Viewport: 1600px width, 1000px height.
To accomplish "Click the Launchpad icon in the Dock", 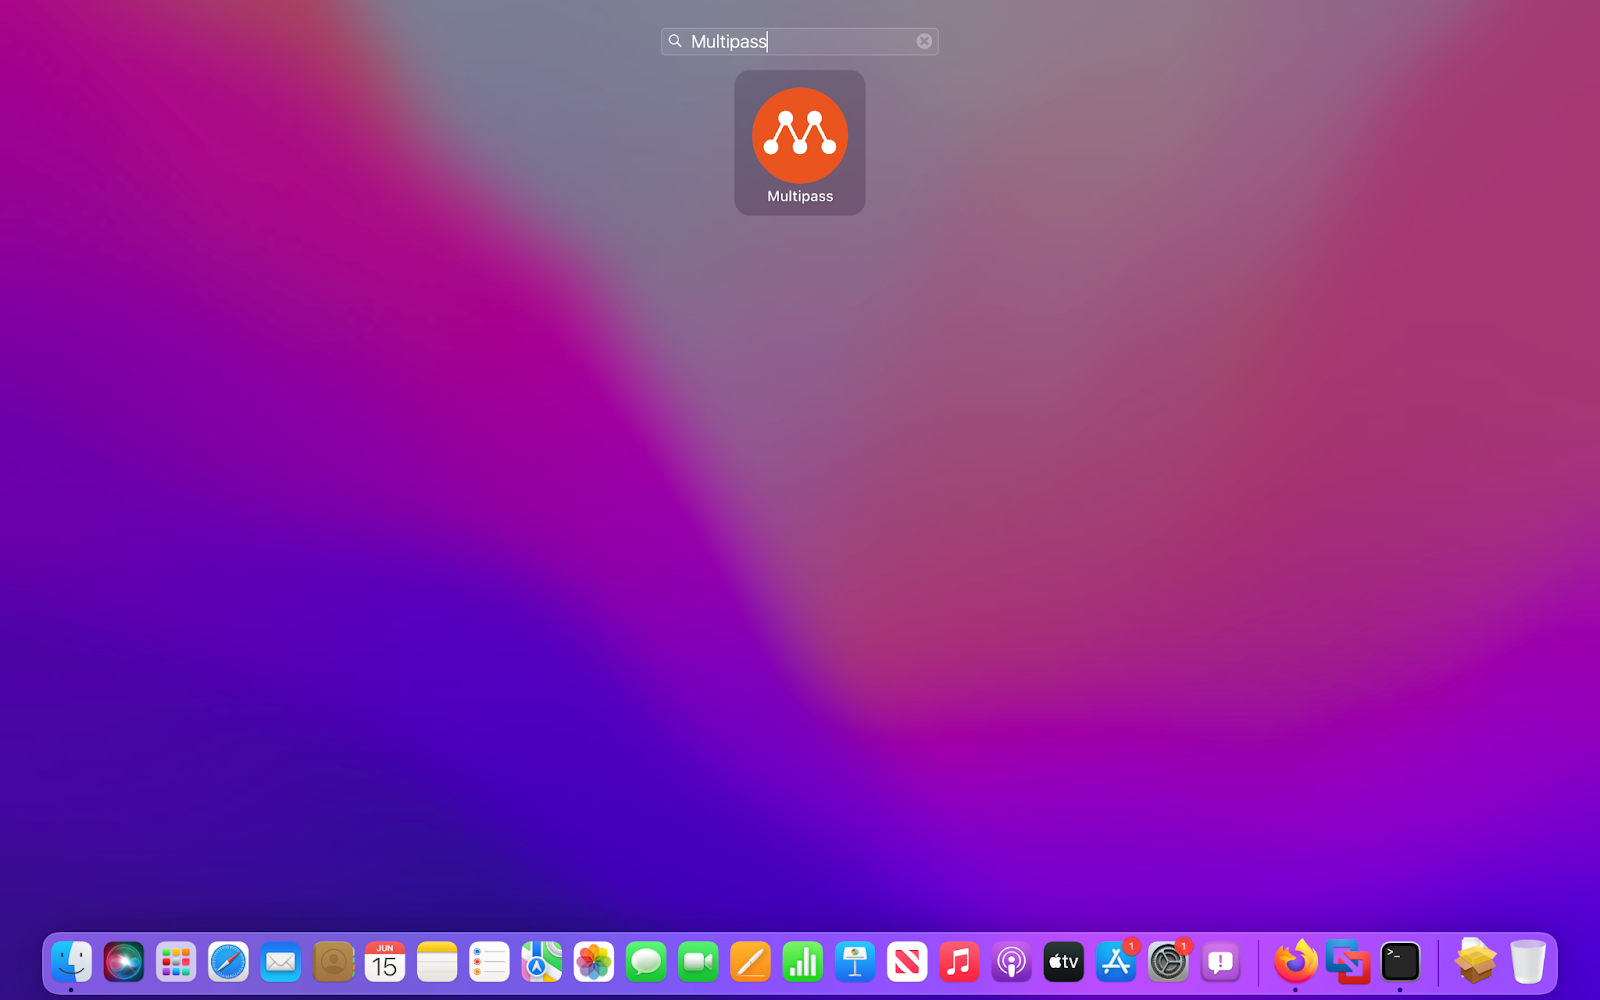I will point(176,962).
